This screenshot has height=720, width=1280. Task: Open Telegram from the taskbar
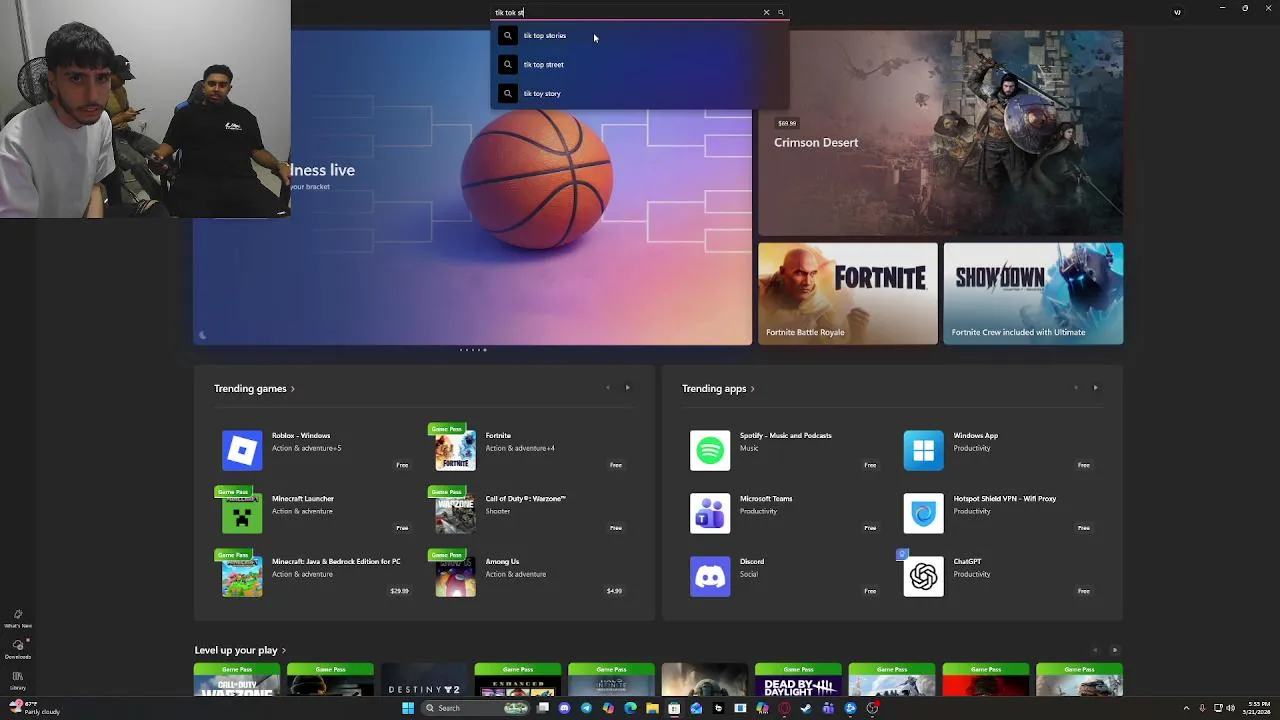tap(586, 708)
